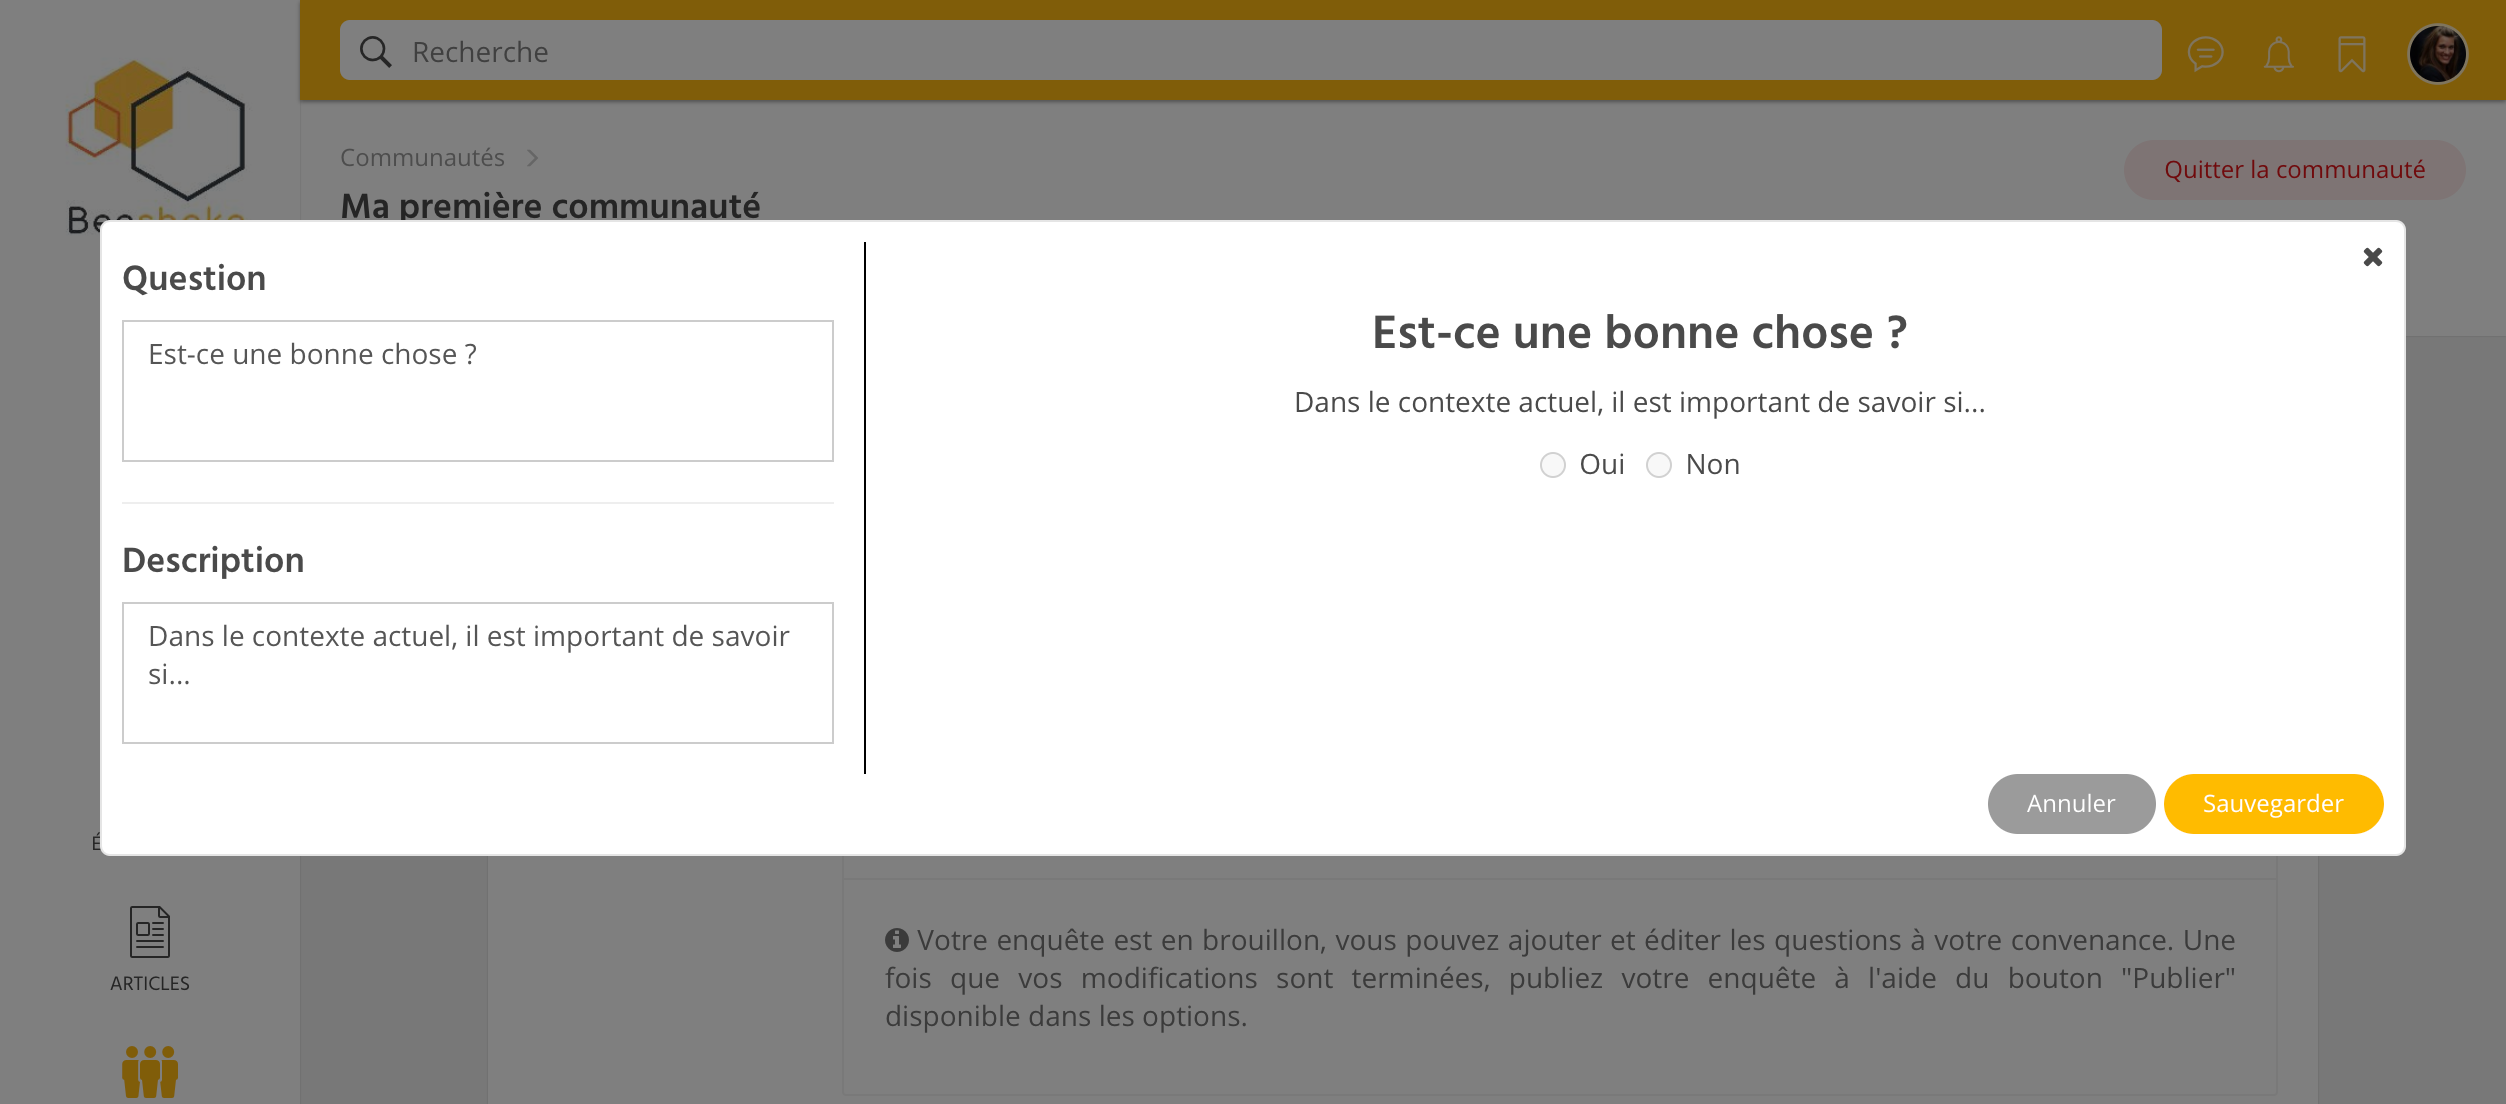Image resolution: width=2506 pixels, height=1104 pixels.
Task: Select the Oui radio option
Action: [1552, 465]
